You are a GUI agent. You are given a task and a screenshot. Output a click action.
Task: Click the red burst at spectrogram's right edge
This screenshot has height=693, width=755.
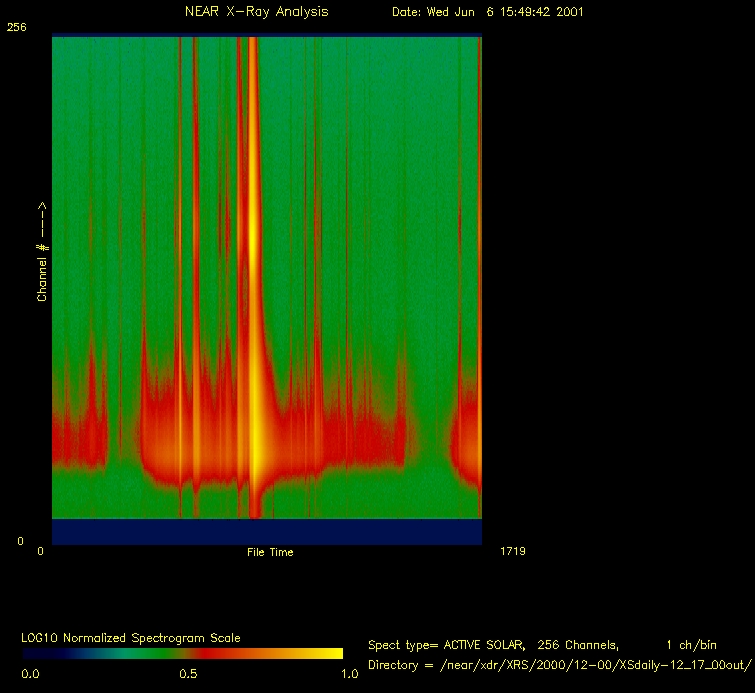click(x=468, y=440)
